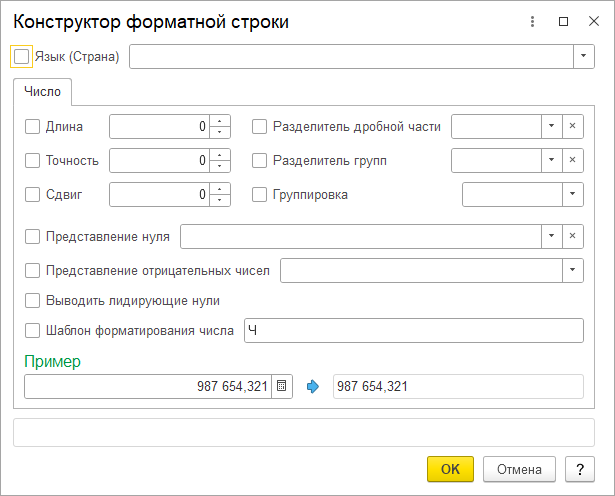Clear the Разделитель дробной части field

click(573, 126)
